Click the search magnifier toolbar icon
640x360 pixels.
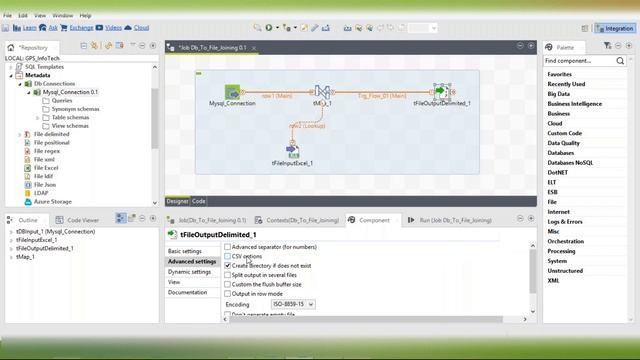pos(257,28)
